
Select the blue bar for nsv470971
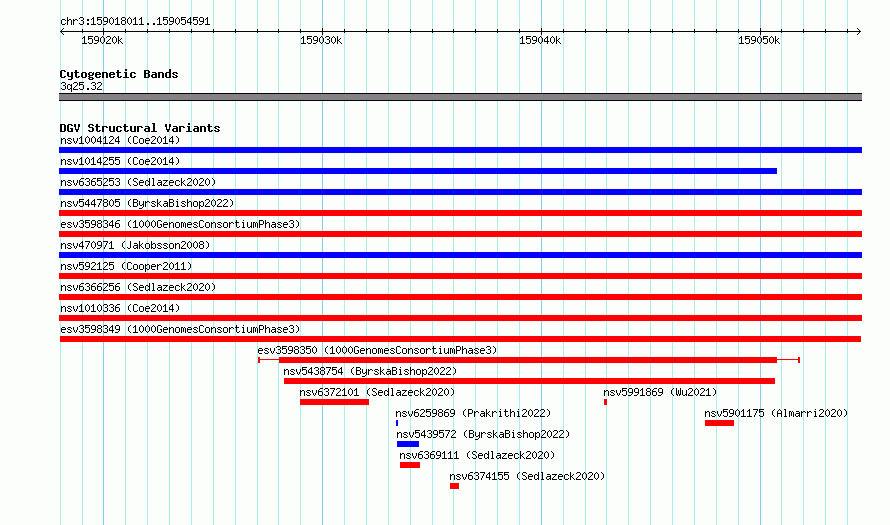coord(460,255)
